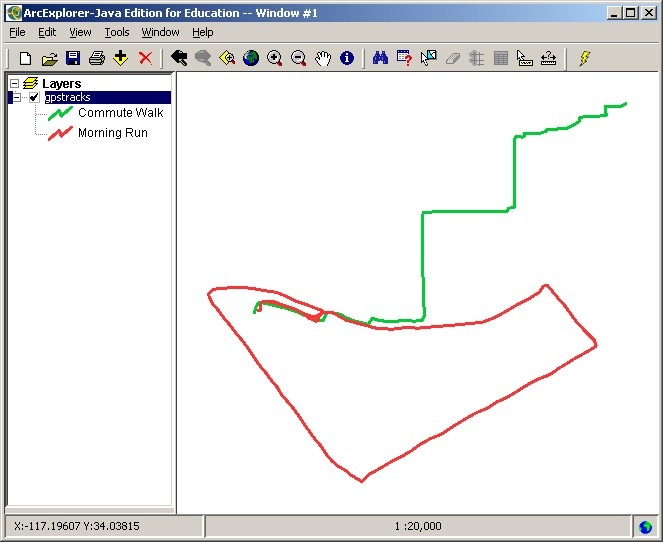Go to previous extent arrow icon
Image resolution: width=663 pixels, height=542 pixels.
click(x=179, y=58)
